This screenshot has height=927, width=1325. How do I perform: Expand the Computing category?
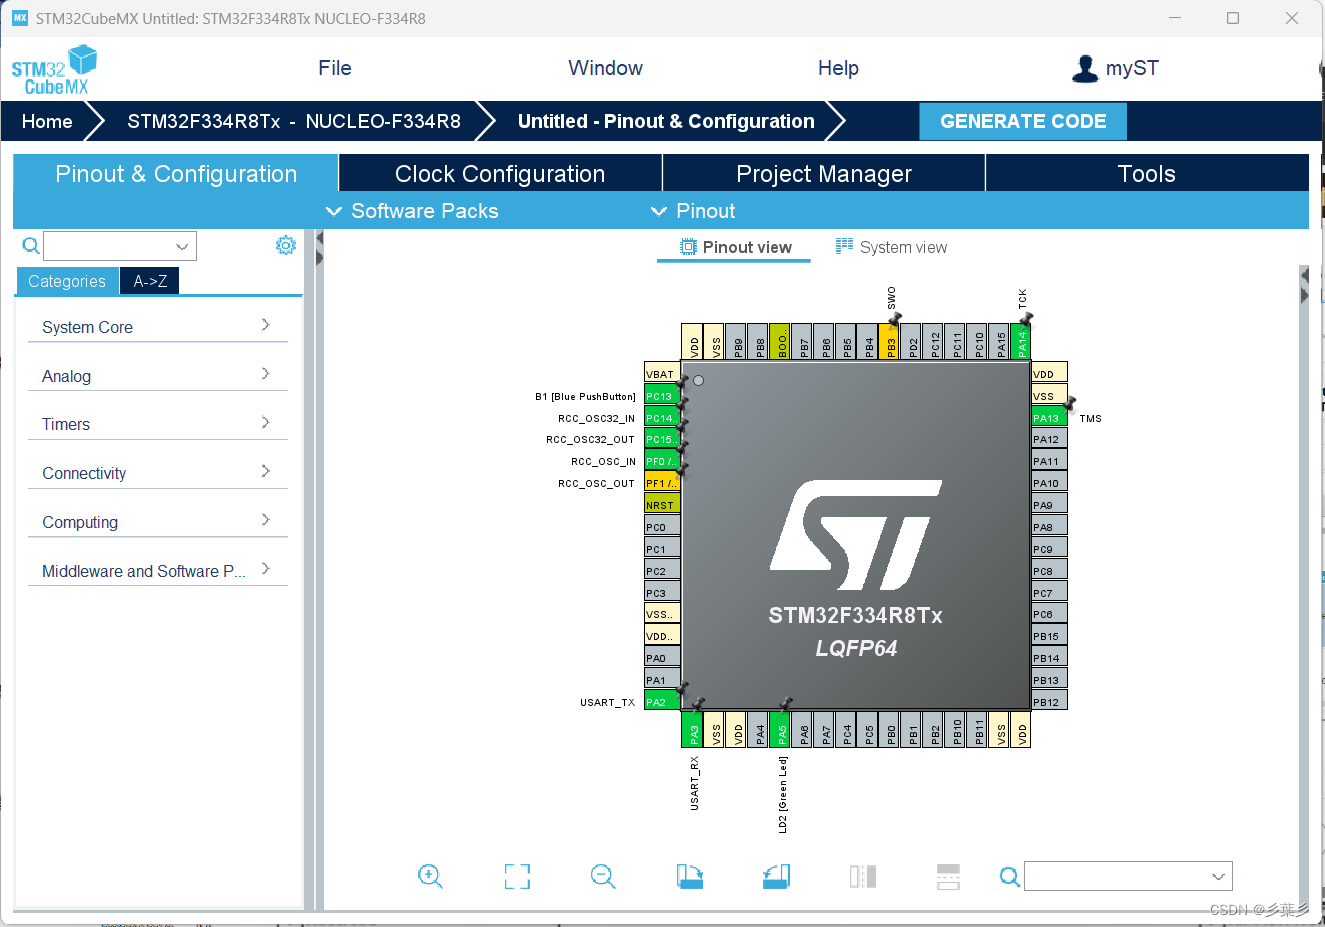pos(157,522)
